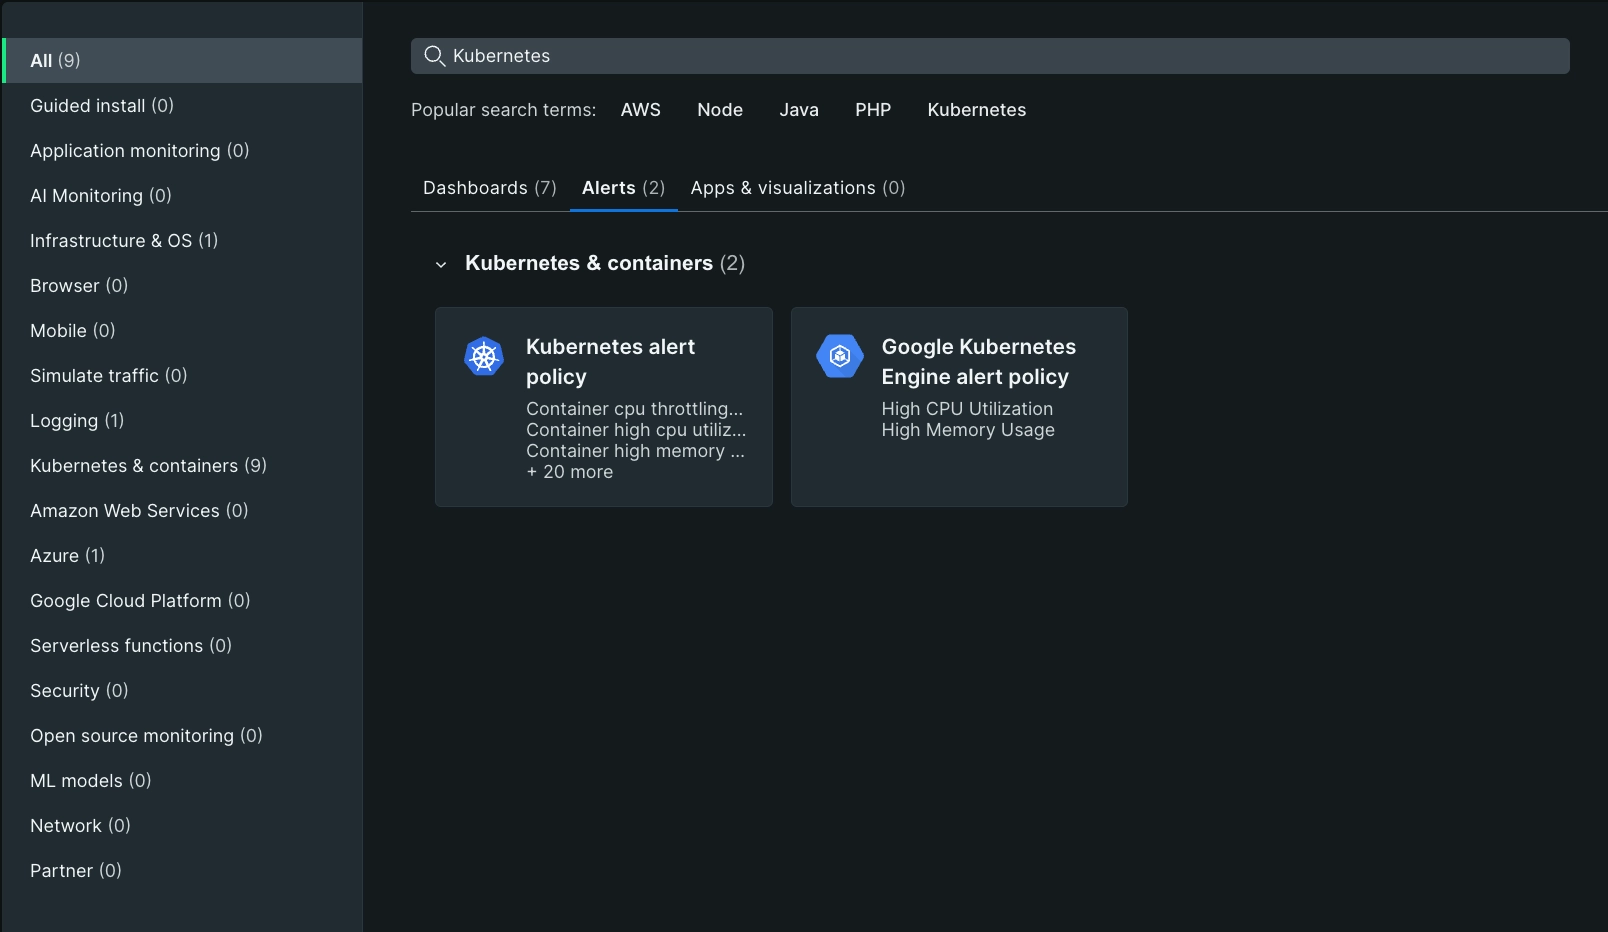
Task: Select Kubernetes & containers (9) sidebar category
Action: pyautogui.click(x=182, y=465)
